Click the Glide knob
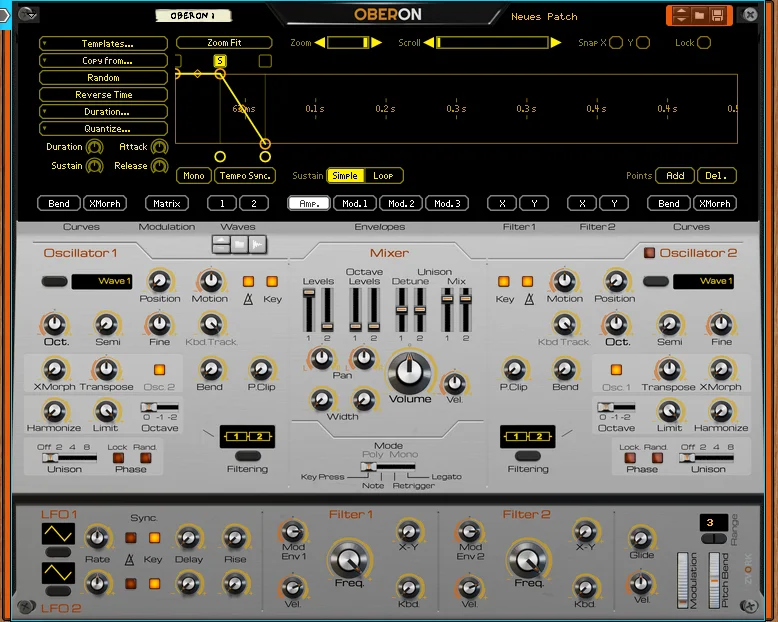Image resolution: width=778 pixels, height=622 pixels. click(641, 538)
